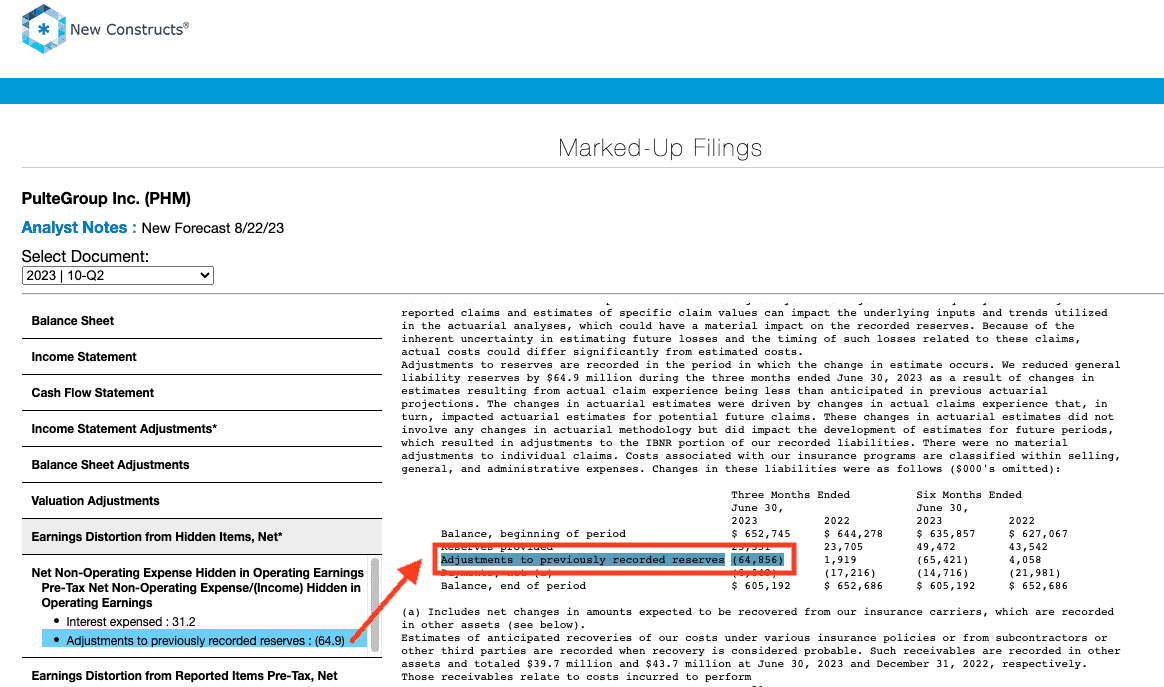Click footnote (a) Includes net changes text
Viewport: 1164px width, 687px height.
tap(757, 618)
